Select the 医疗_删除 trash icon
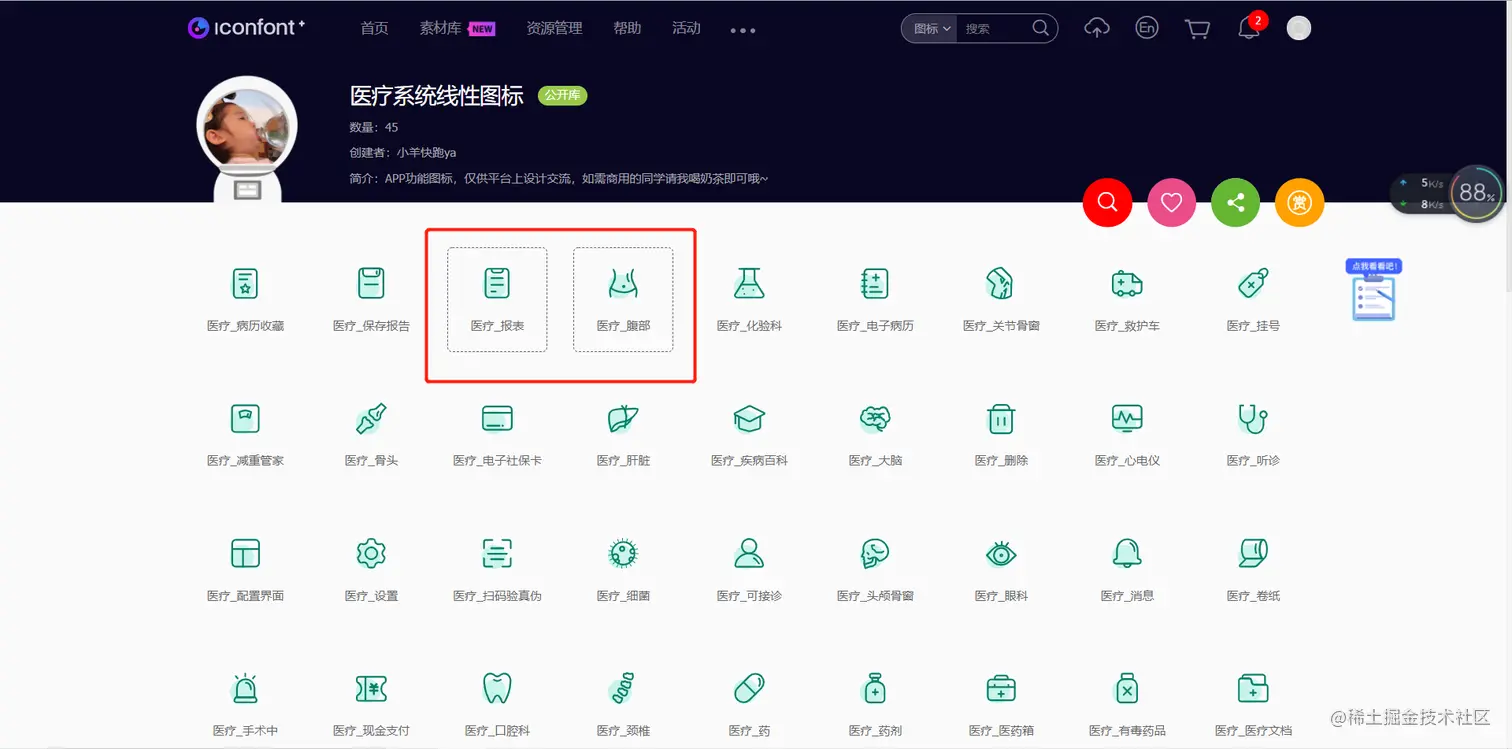This screenshot has width=1512, height=749. click(x=1001, y=419)
